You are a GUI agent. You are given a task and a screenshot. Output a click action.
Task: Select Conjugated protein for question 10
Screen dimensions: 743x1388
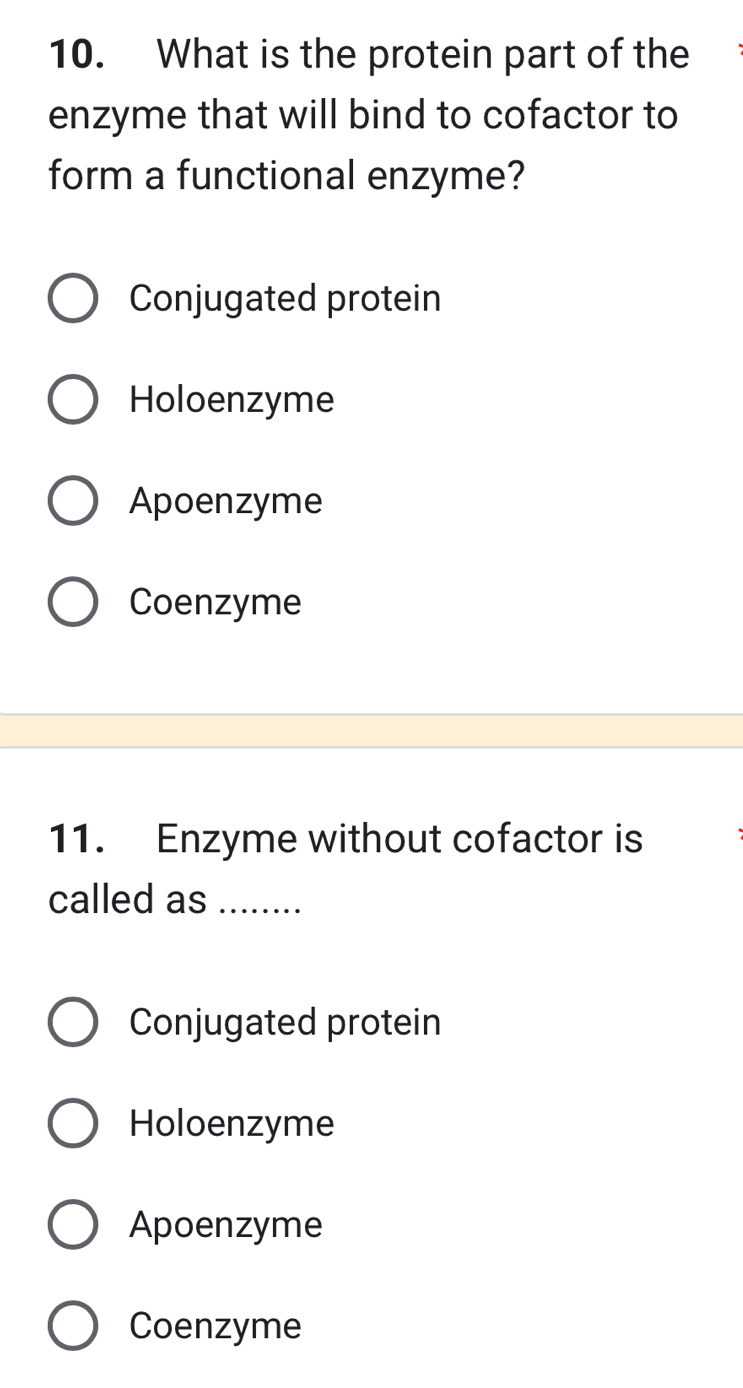pos(72,298)
